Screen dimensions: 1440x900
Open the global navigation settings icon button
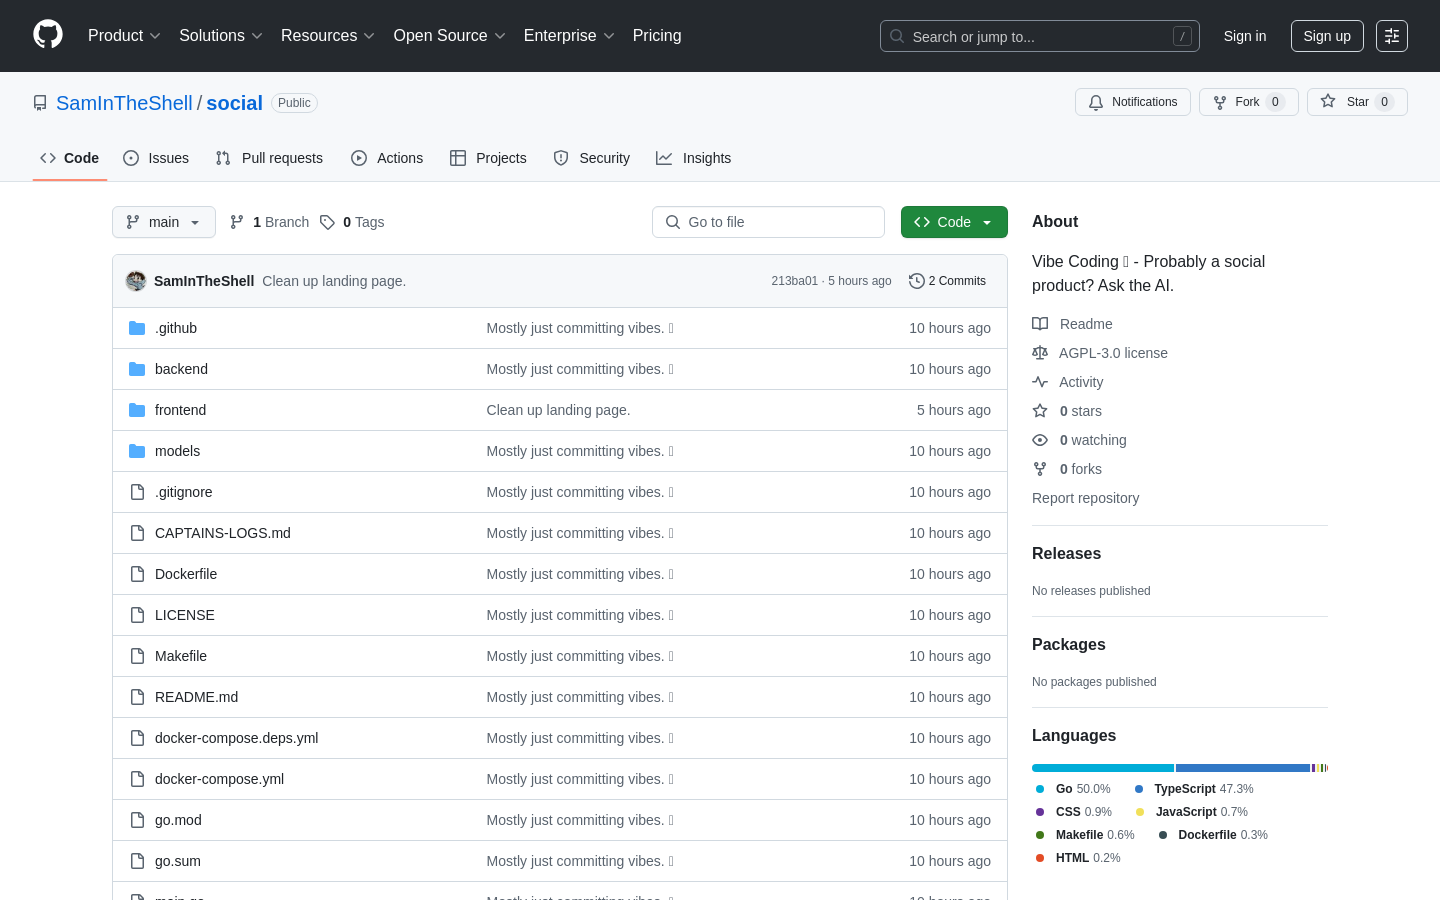point(1392,36)
